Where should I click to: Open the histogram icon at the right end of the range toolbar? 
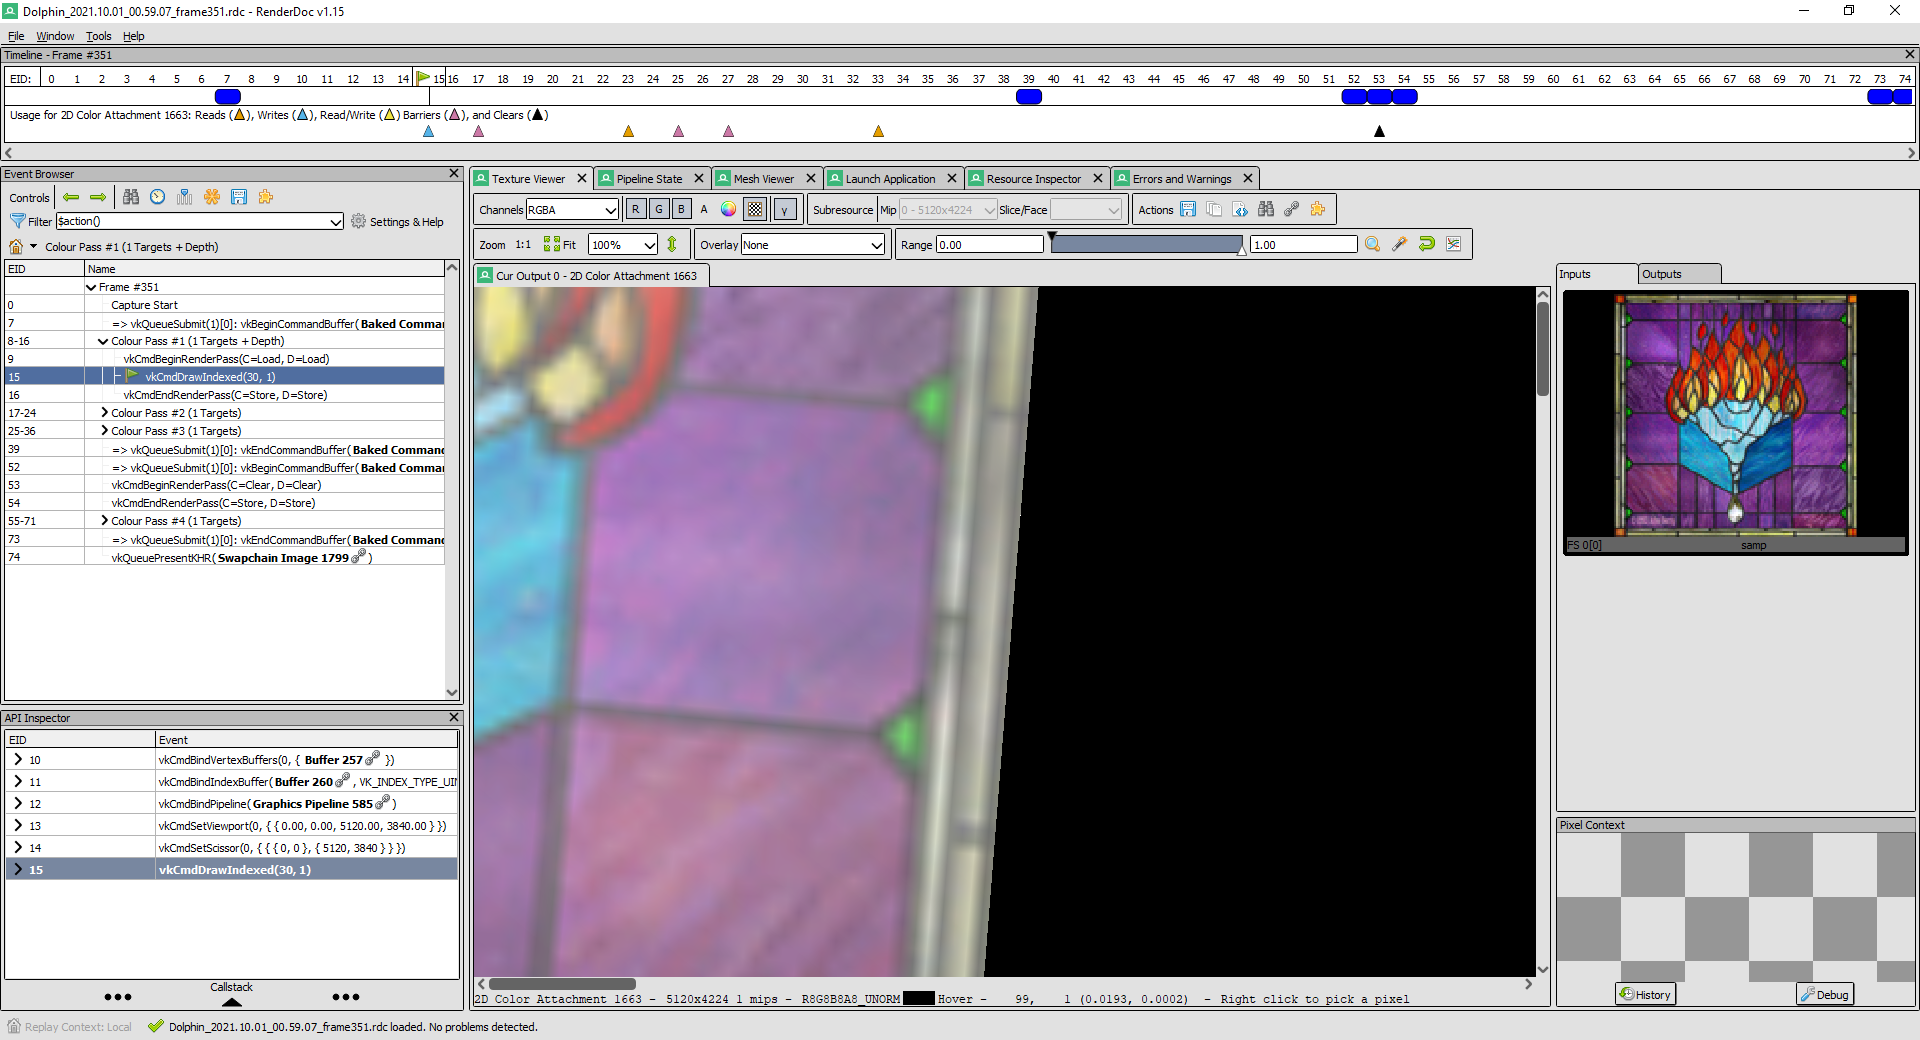1454,244
